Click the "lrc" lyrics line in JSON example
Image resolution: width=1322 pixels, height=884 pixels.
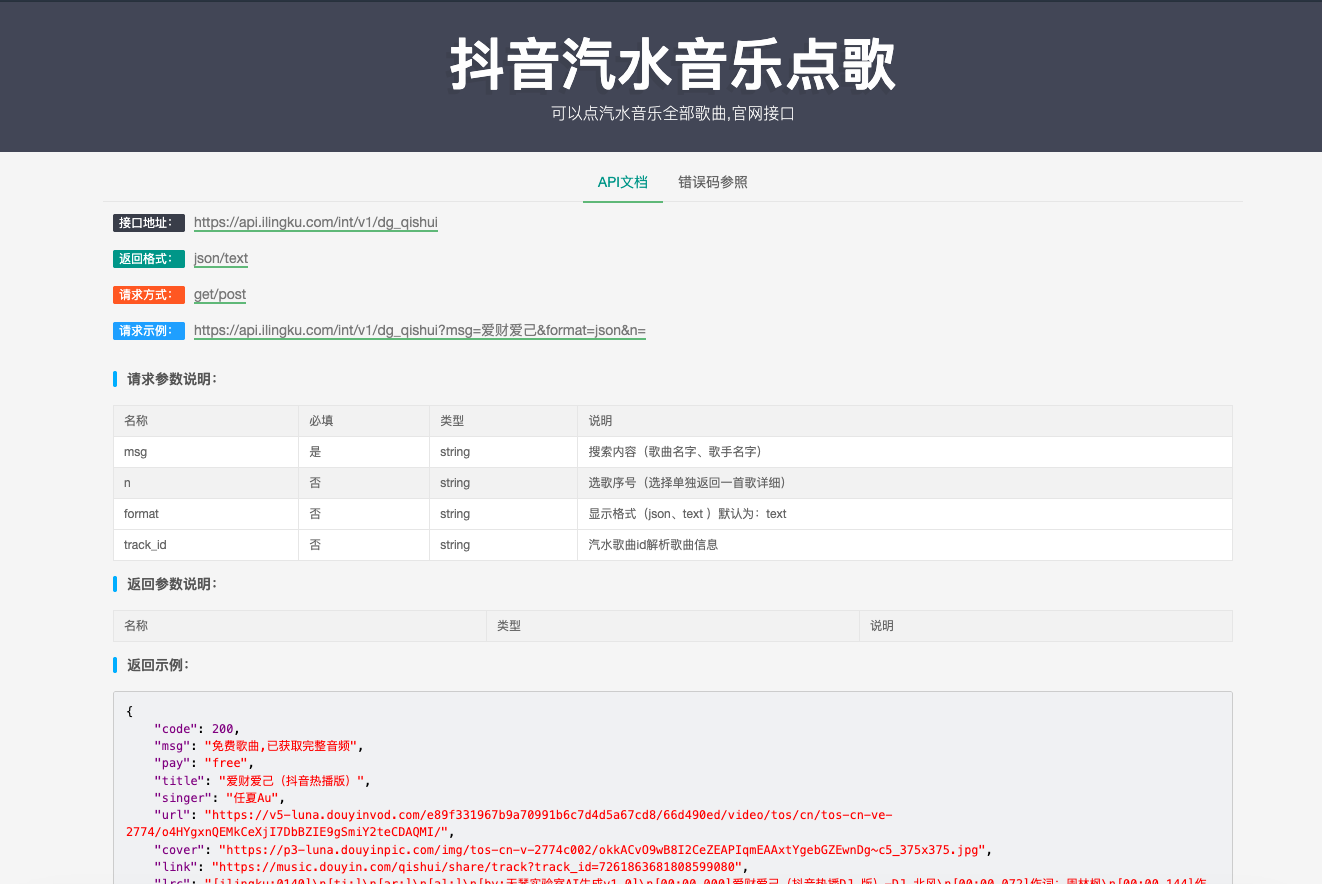tap(681, 881)
